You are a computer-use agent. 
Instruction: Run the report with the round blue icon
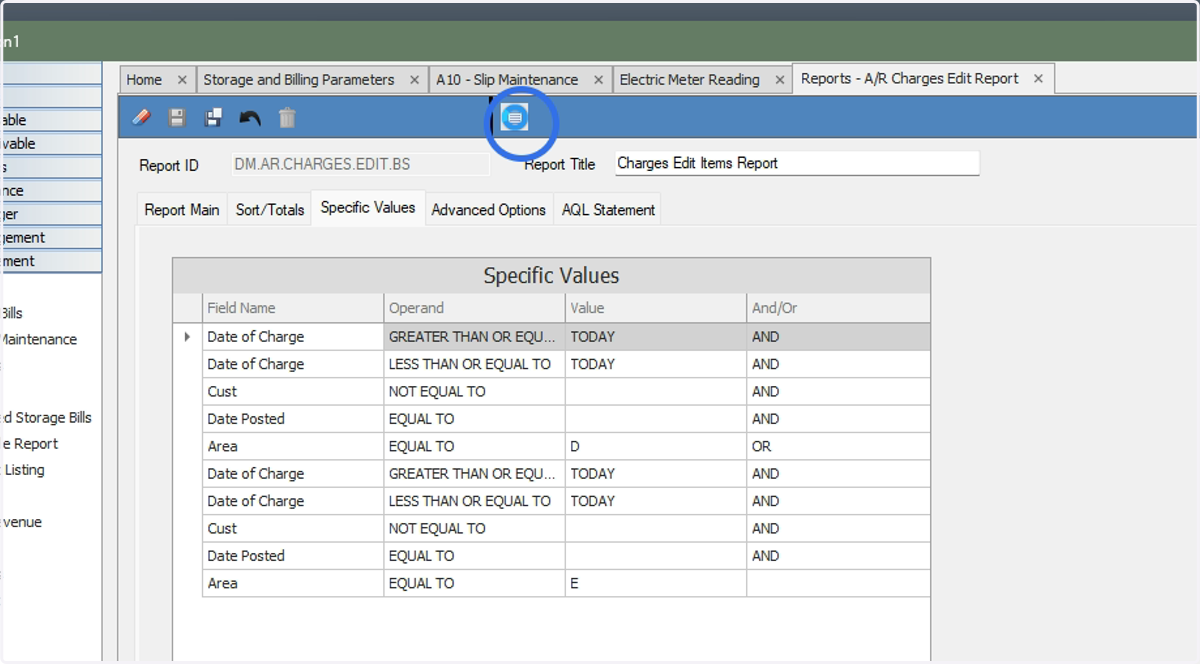(x=514, y=118)
